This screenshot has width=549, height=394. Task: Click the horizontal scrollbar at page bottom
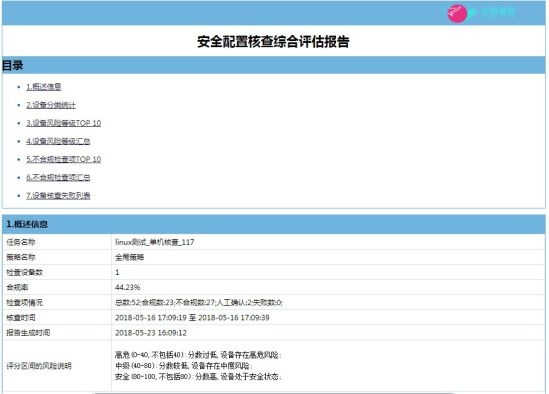point(273,393)
